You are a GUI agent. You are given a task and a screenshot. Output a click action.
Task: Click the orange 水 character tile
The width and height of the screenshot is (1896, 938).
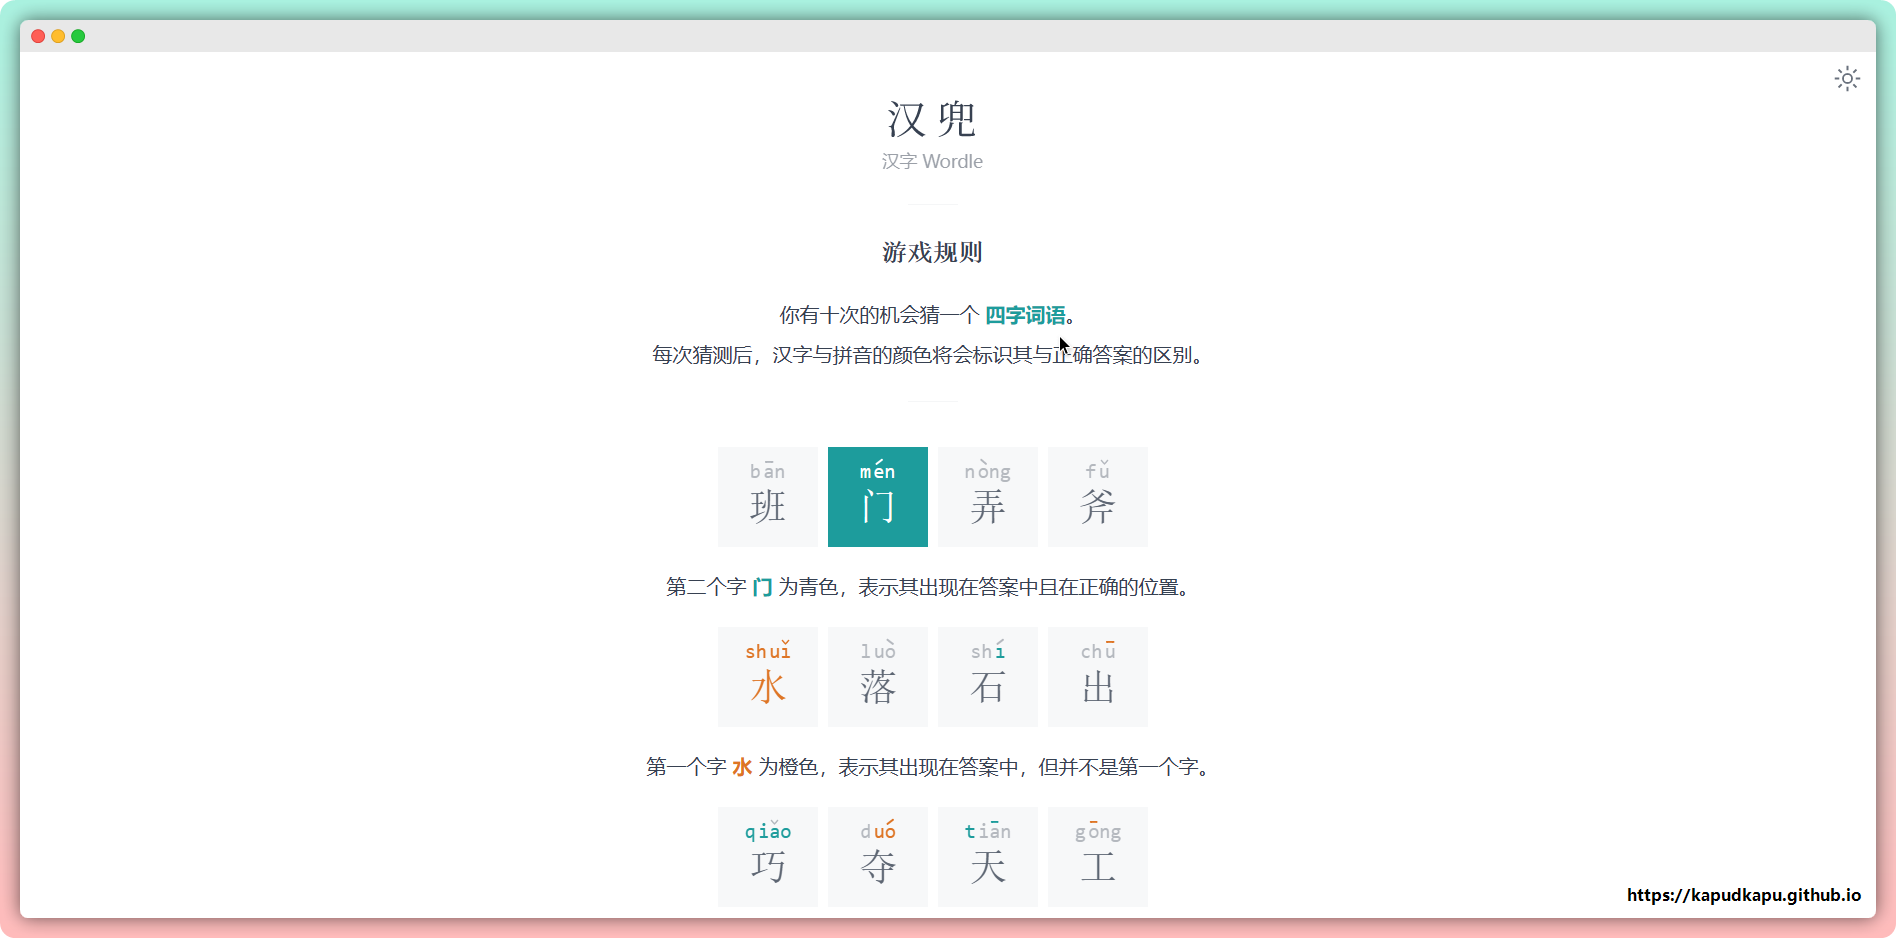tap(767, 677)
